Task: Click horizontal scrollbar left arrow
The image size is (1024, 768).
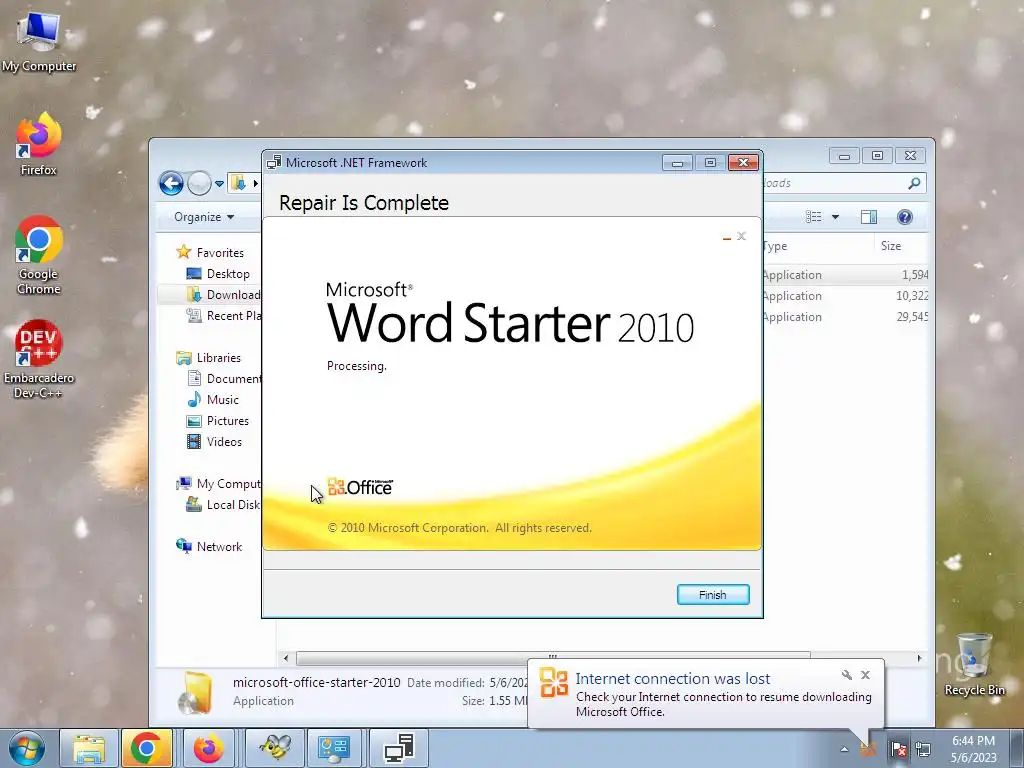Action: coord(285,658)
